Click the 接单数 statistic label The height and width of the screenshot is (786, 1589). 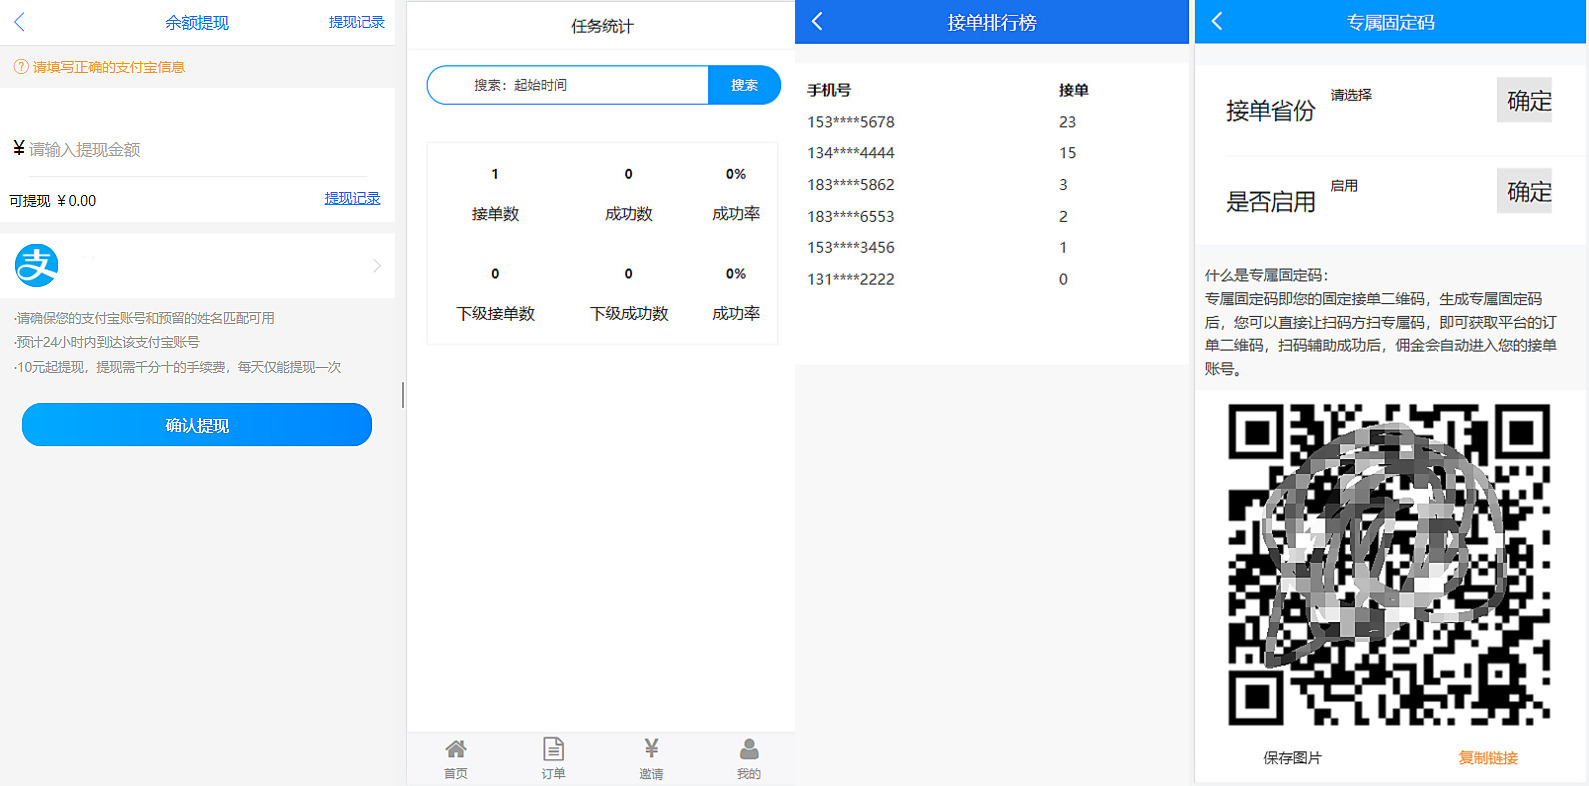495,214
